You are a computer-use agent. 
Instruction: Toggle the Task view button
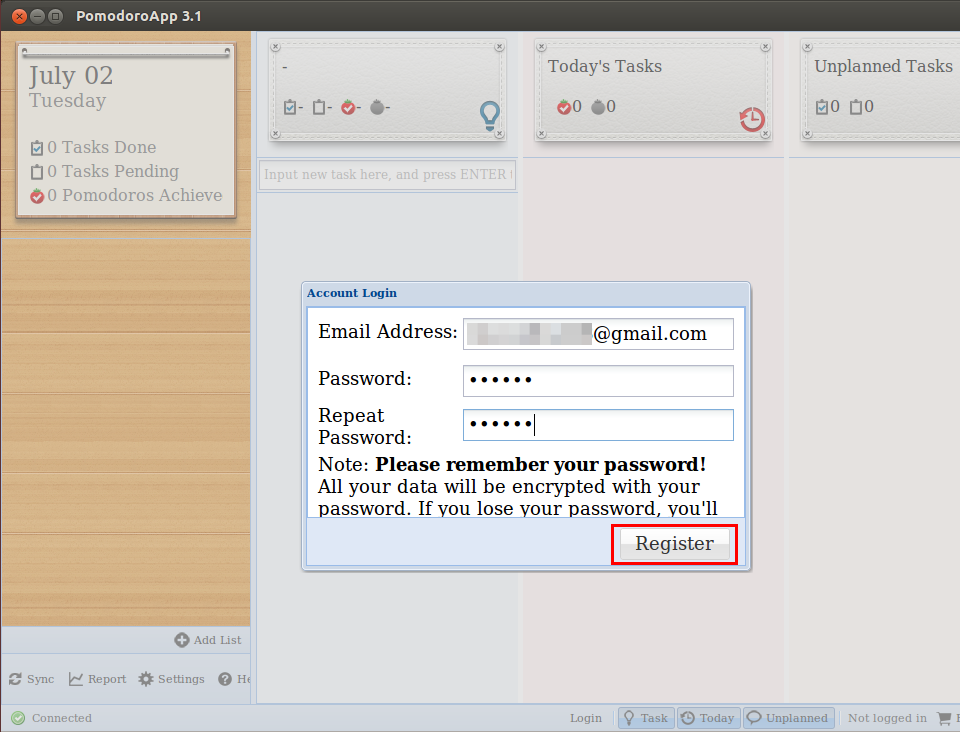pyautogui.click(x=646, y=718)
